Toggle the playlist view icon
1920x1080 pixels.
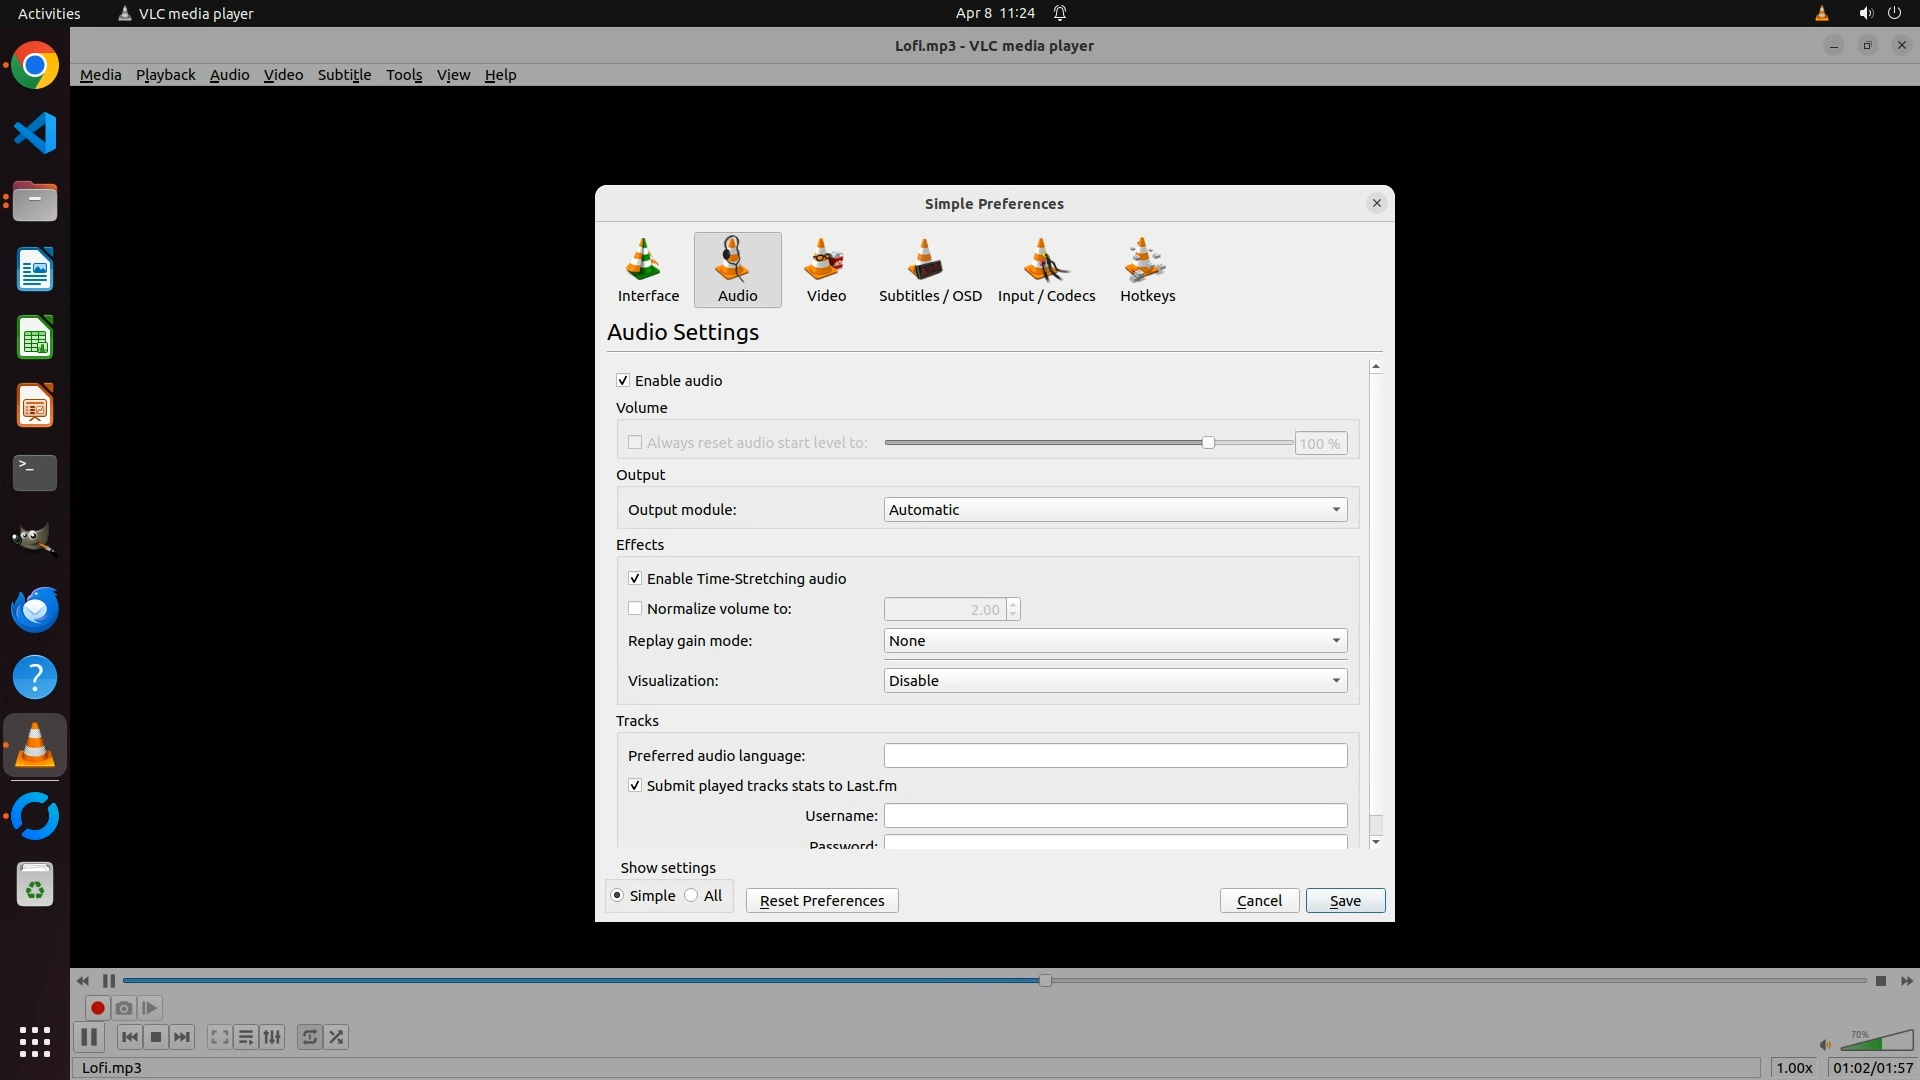tap(246, 1037)
